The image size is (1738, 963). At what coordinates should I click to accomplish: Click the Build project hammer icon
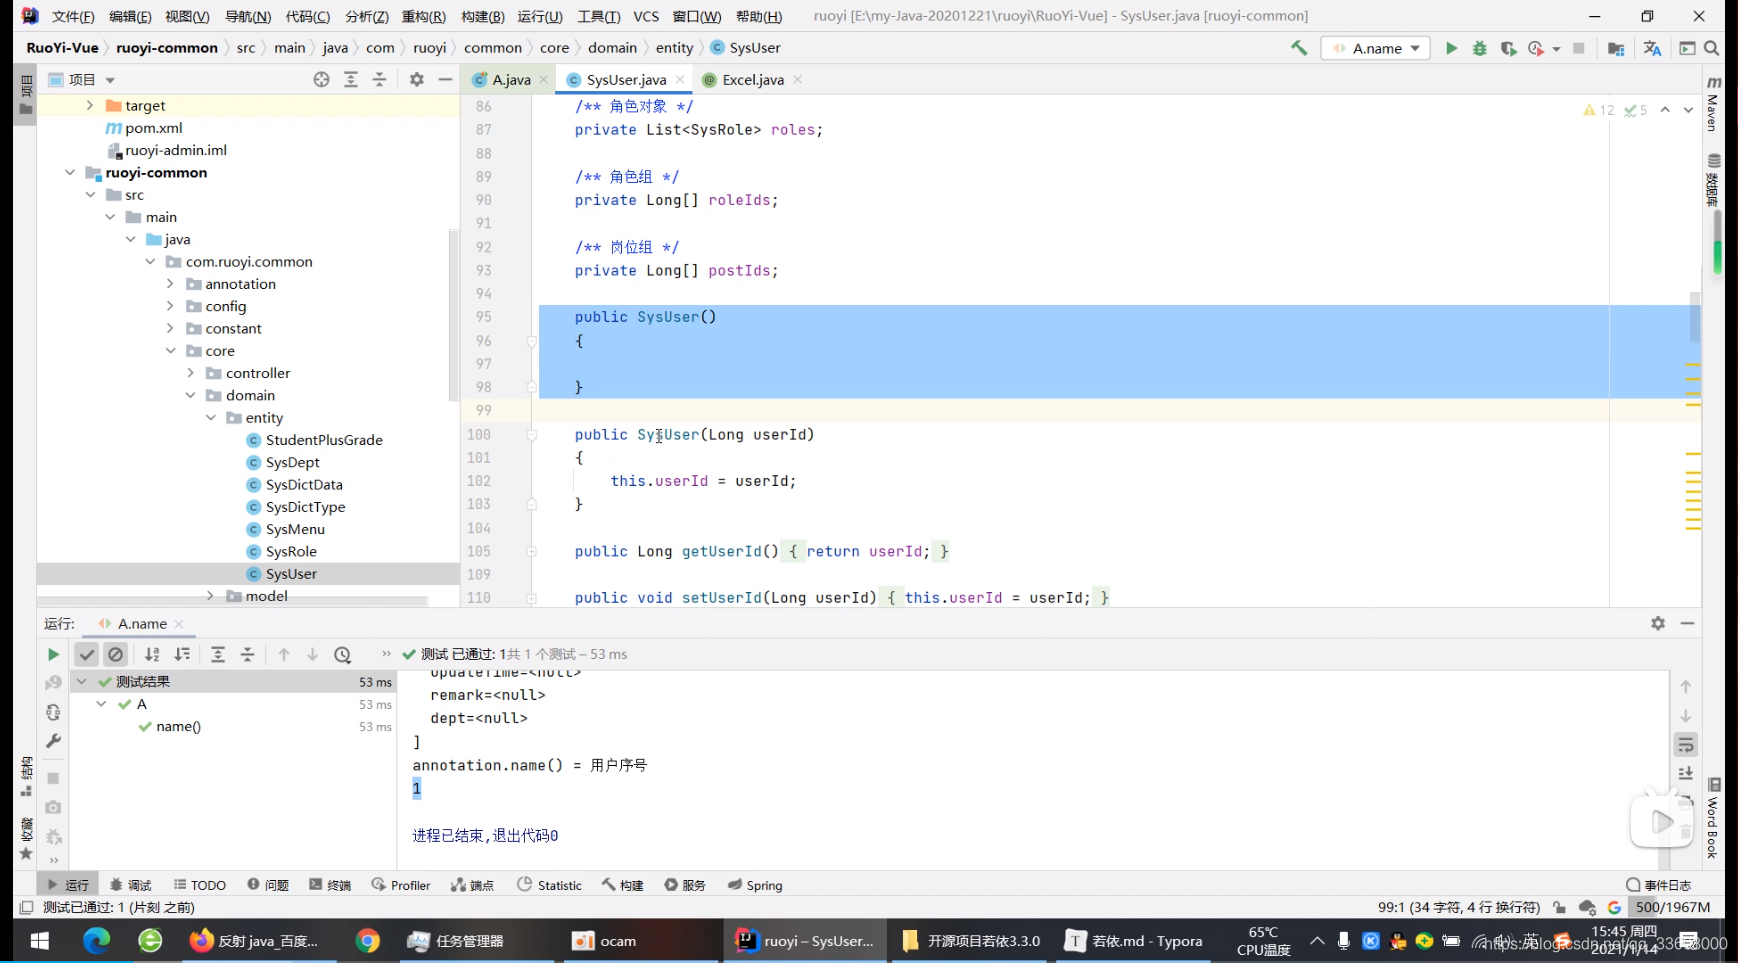click(x=1299, y=47)
